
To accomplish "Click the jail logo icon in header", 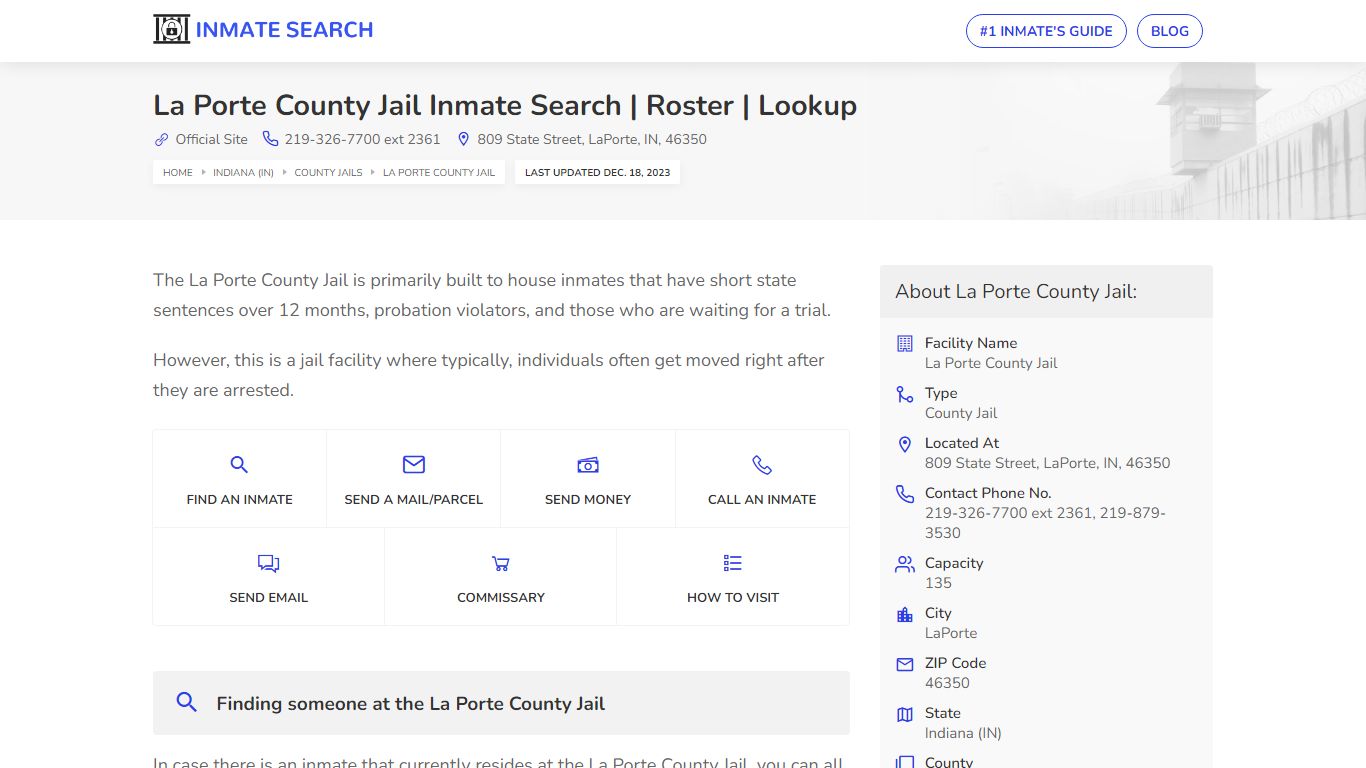I will pyautogui.click(x=171, y=30).
